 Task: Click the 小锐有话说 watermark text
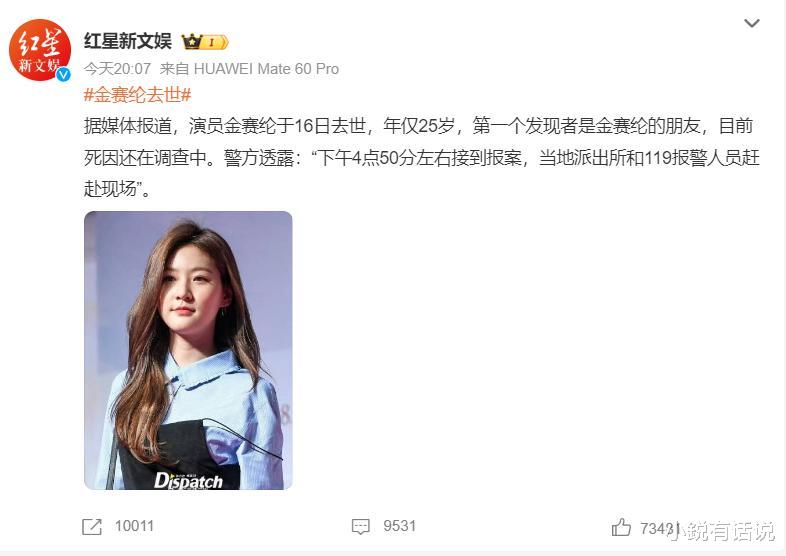coord(722,532)
